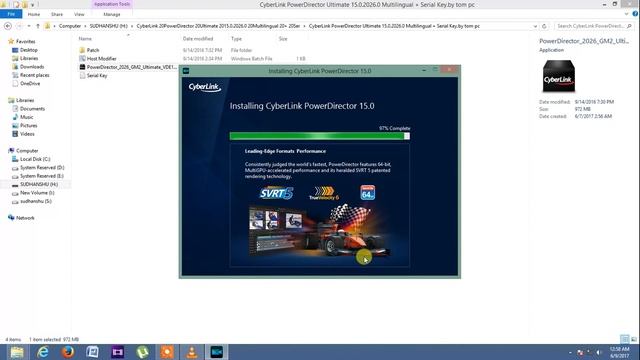Click the installer progress bar

point(320,136)
